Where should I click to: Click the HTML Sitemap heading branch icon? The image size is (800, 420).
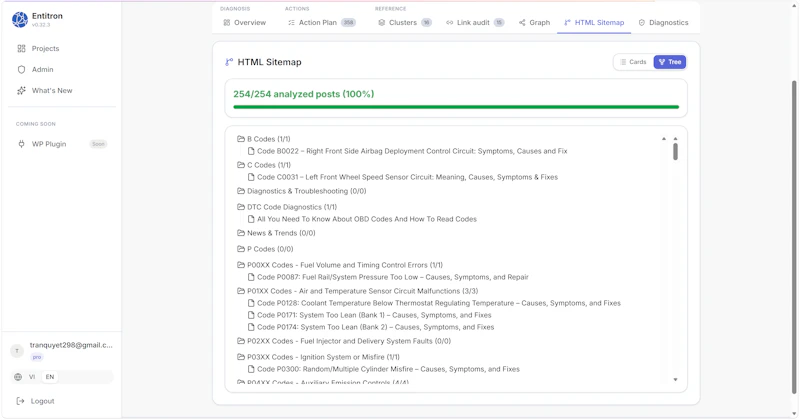(229, 62)
